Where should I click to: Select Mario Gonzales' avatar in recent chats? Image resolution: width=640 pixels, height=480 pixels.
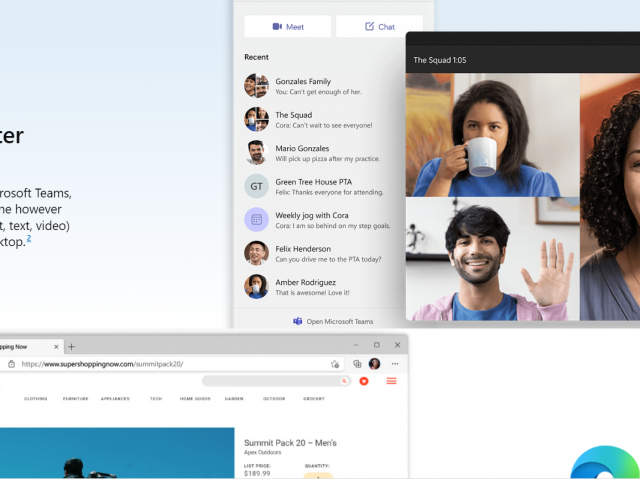(x=256, y=153)
